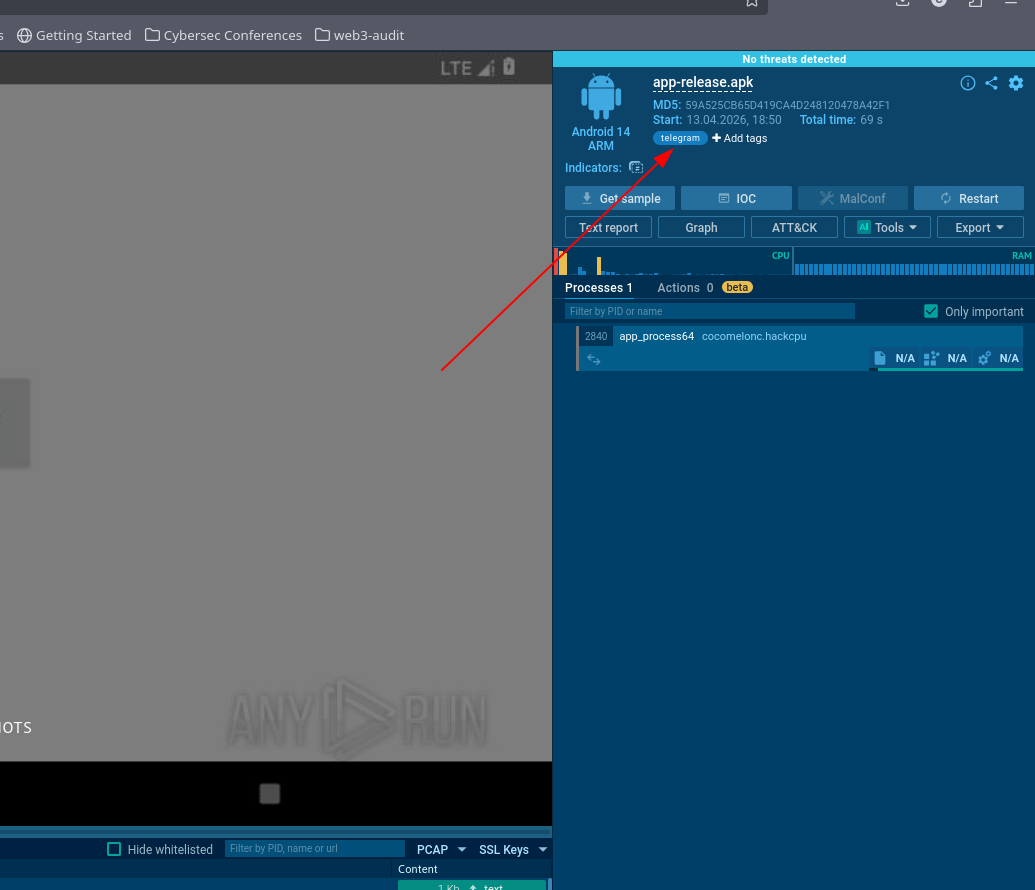
Task: Enable the Hide whitelisted checkbox
Action: click(x=114, y=848)
